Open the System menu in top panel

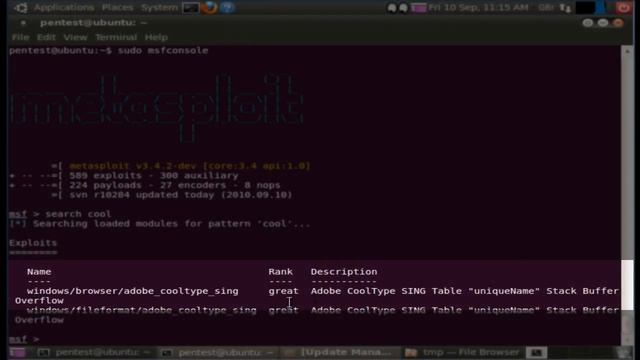(159, 7)
